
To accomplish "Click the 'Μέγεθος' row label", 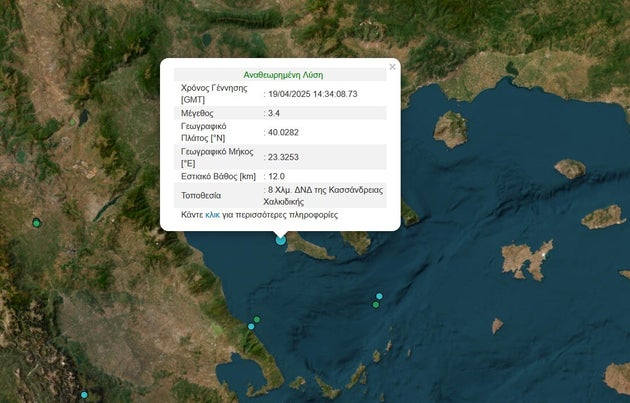I will tap(199, 114).
